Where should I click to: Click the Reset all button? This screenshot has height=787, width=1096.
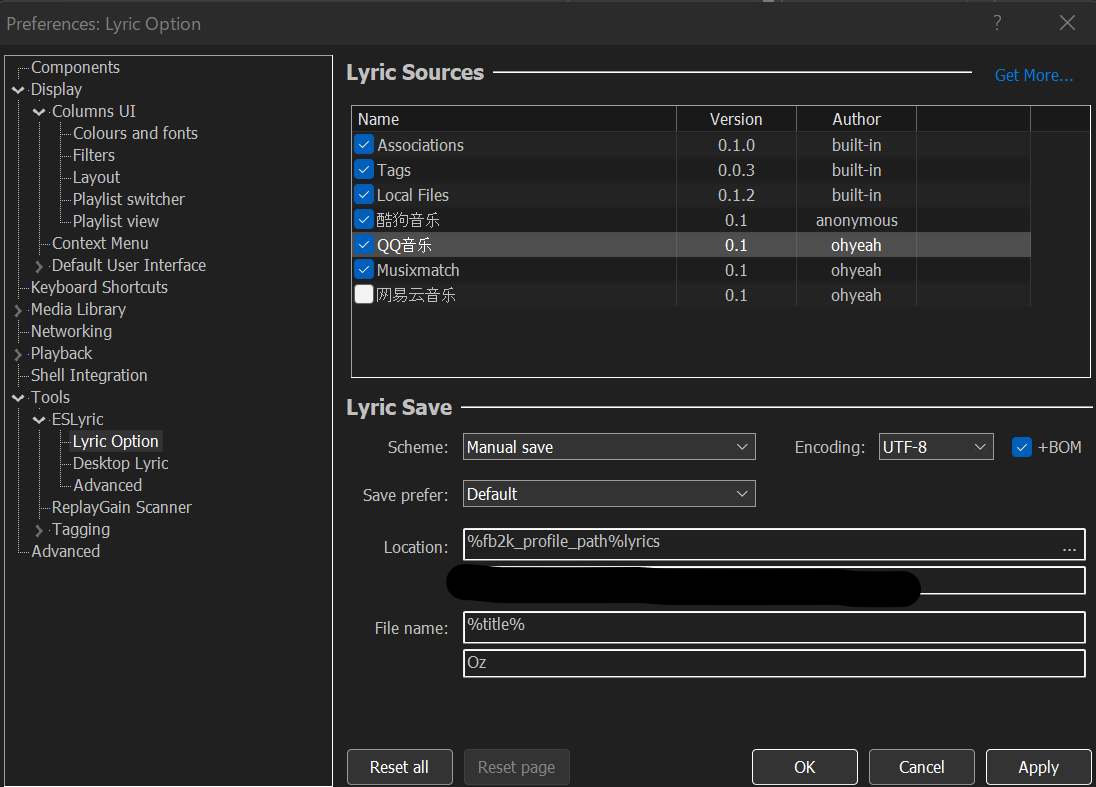tap(399, 766)
